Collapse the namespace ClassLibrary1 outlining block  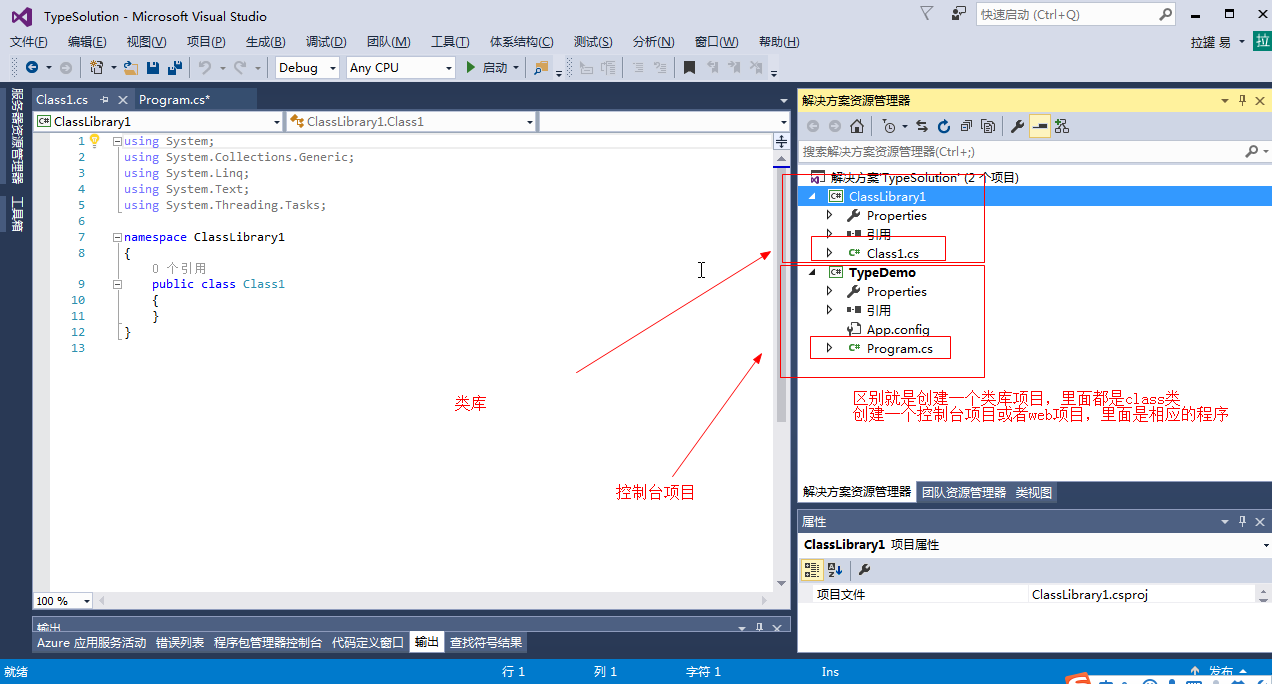[x=117, y=237]
